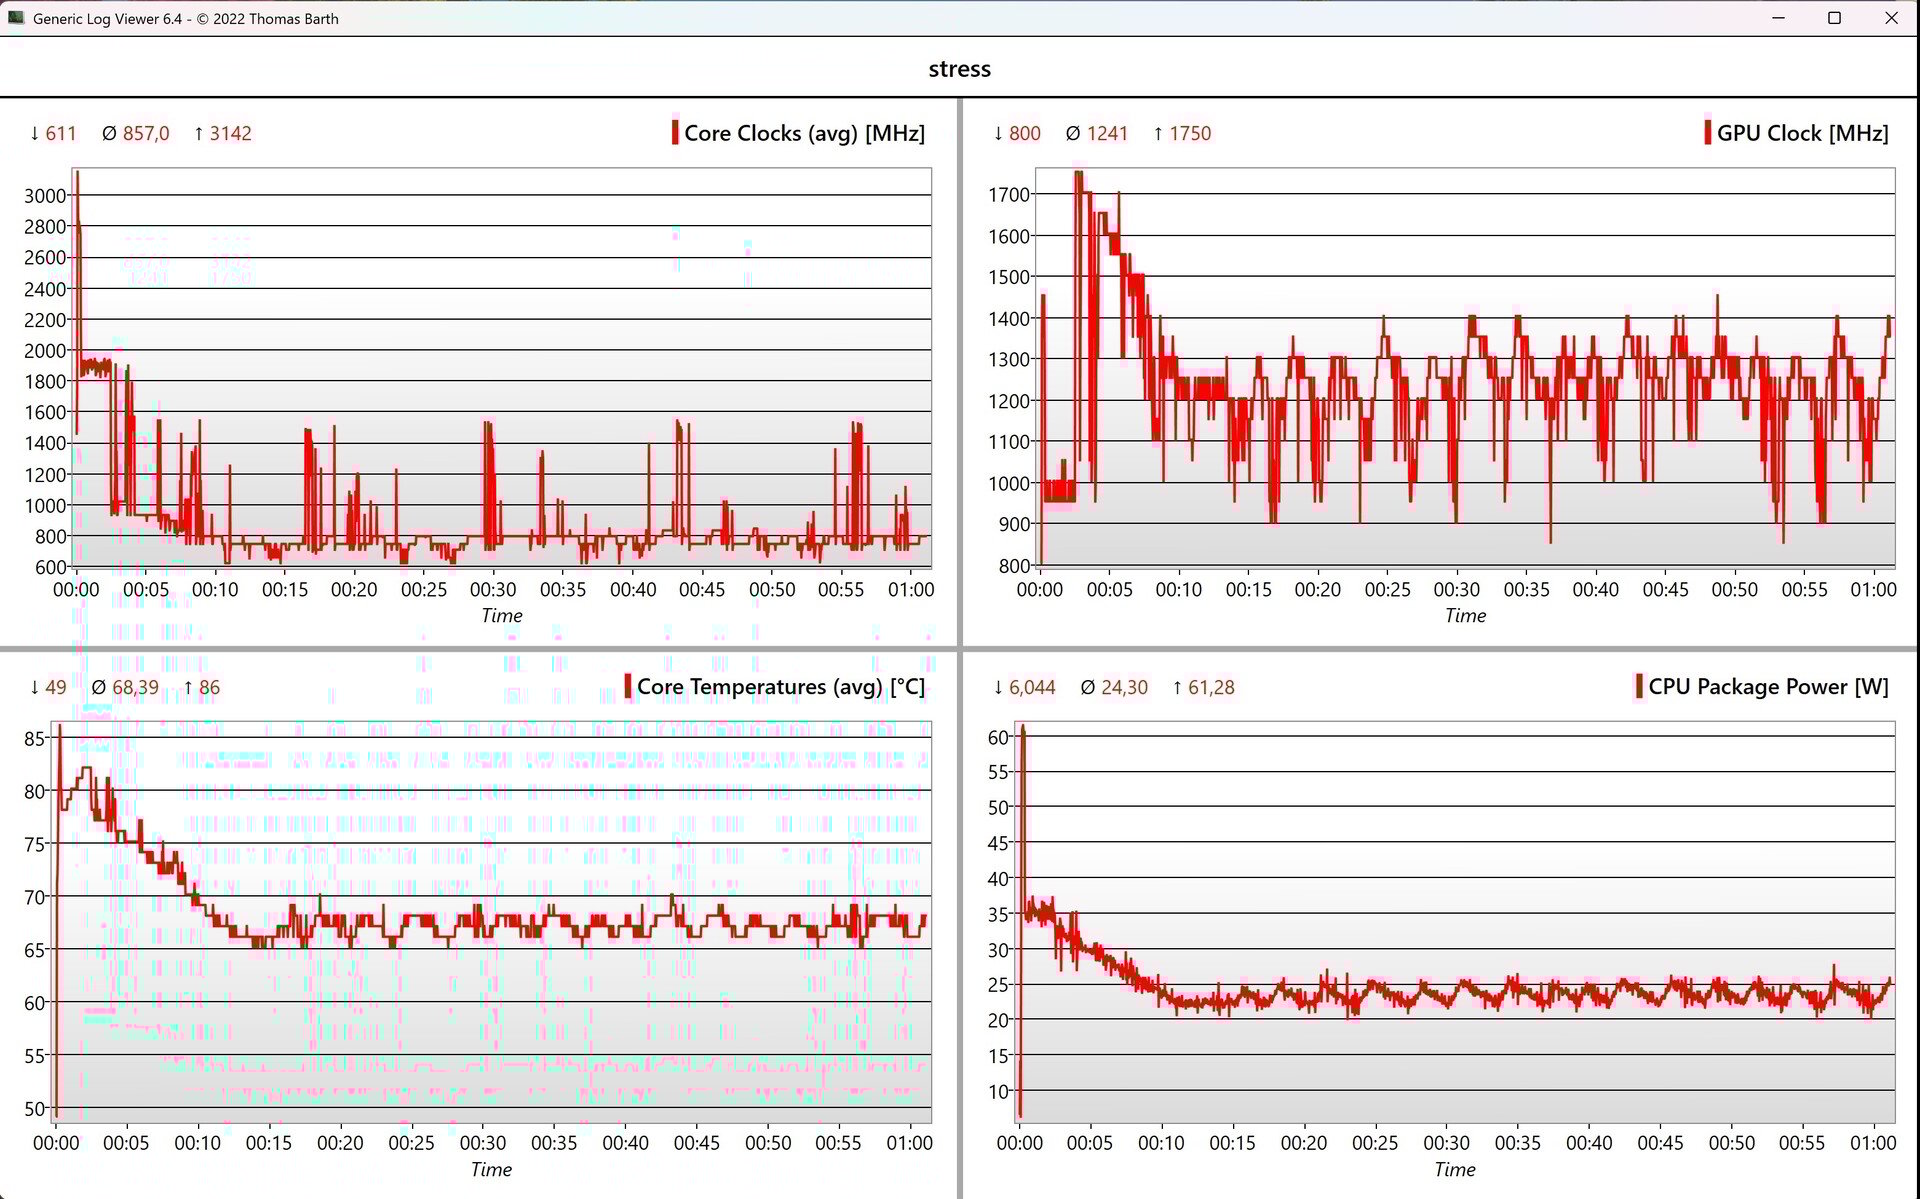The height and width of the screenshot is (1199, 1920).
Task: Close the Generic Log Viewer window
Action: tap(1891, 18)
